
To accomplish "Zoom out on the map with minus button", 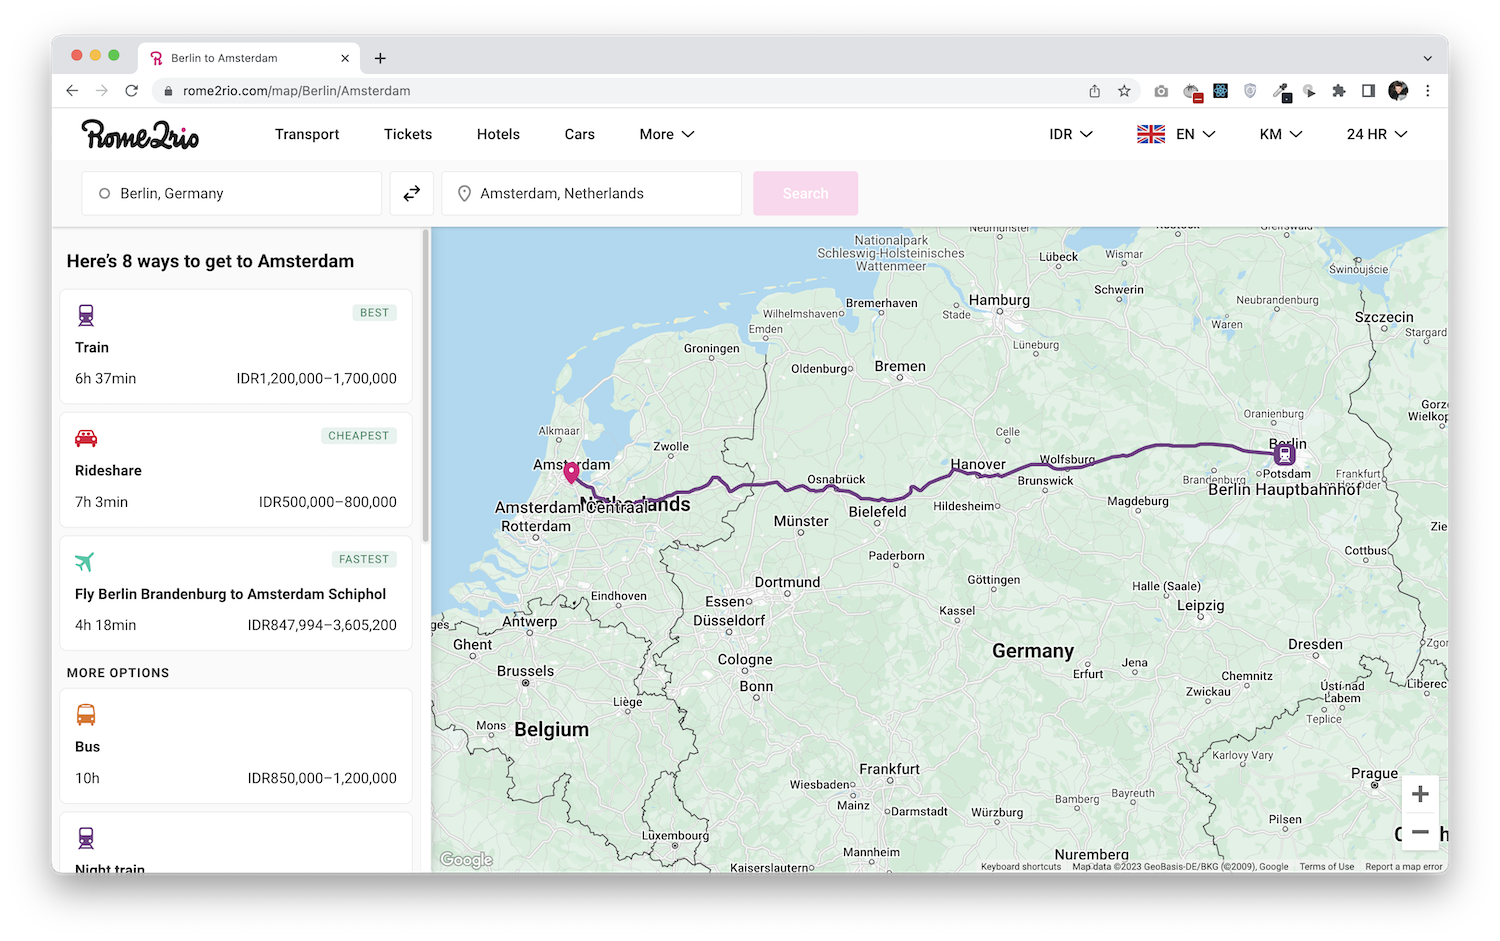I will pyautogui.click(x=1420, y=832).
